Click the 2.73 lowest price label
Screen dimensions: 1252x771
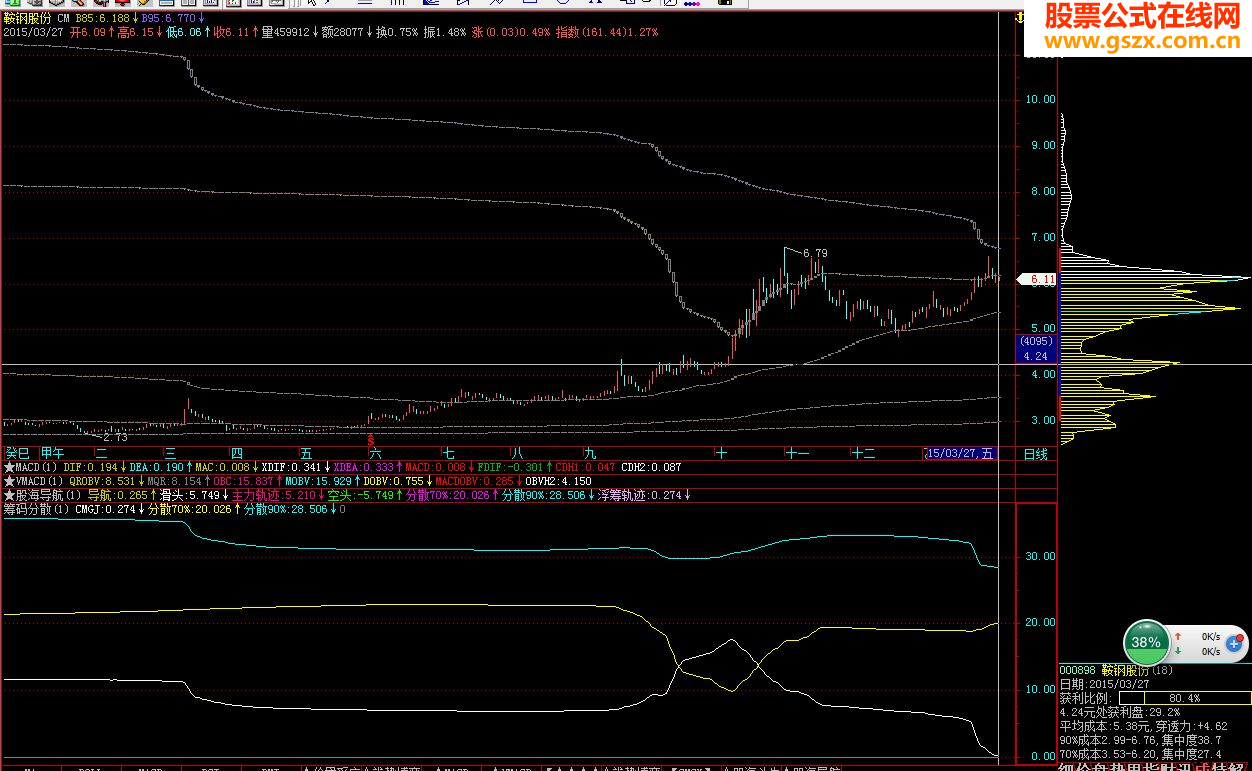pyautogui.click(x=116, y=437)
